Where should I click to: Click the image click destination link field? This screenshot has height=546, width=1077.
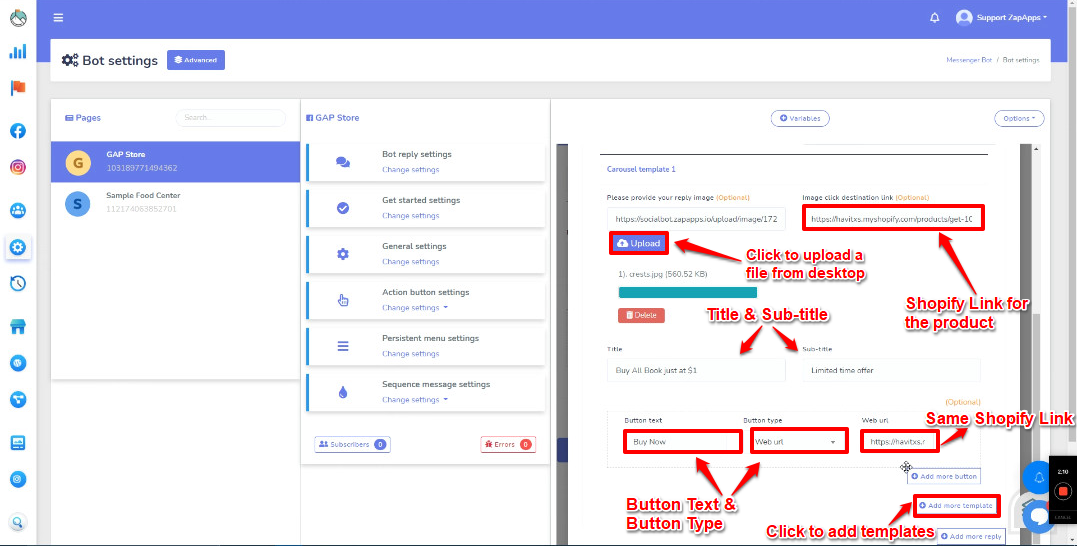pos(892,219)
